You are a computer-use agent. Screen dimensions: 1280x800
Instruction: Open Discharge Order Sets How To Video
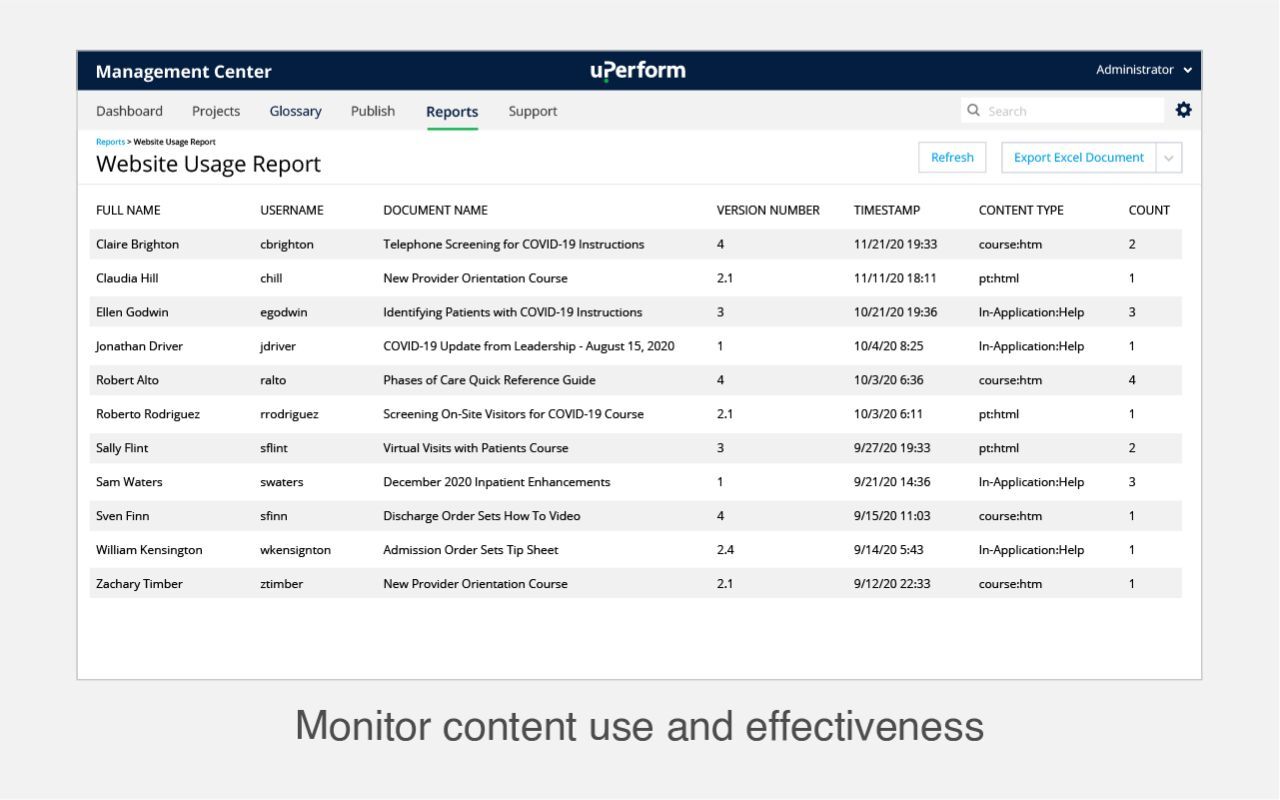point(482,516)
